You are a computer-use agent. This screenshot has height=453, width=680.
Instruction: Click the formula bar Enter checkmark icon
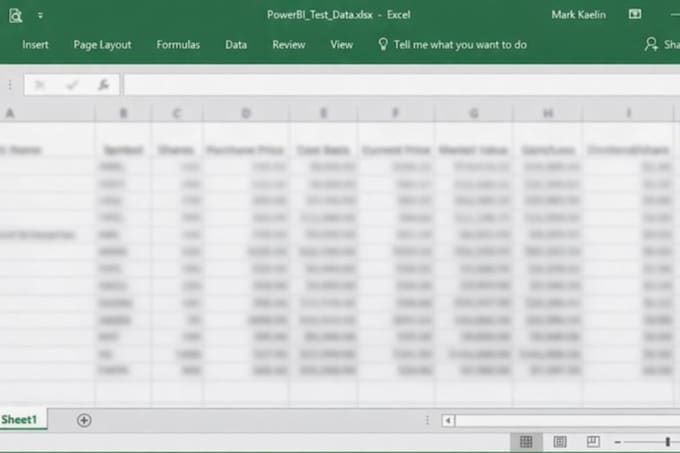(72, 85)
